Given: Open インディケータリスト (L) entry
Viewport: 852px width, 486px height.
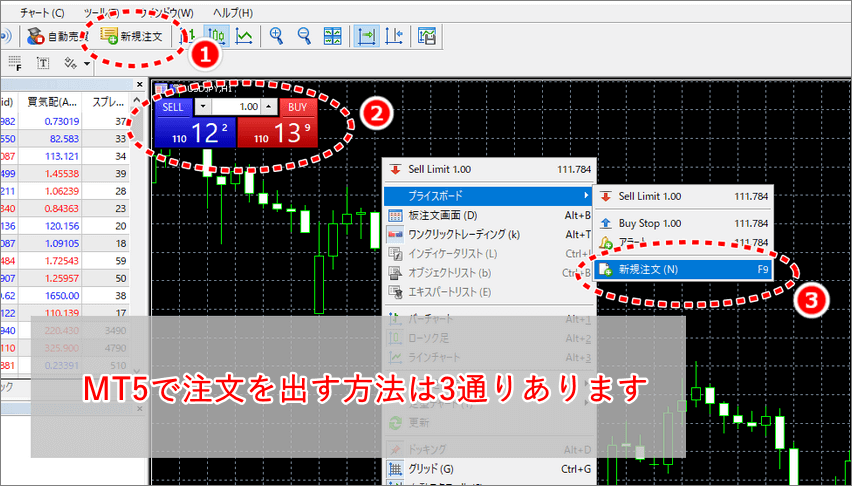Looking at the screenshot, I should pyautogui.click(x=490, y=253).
